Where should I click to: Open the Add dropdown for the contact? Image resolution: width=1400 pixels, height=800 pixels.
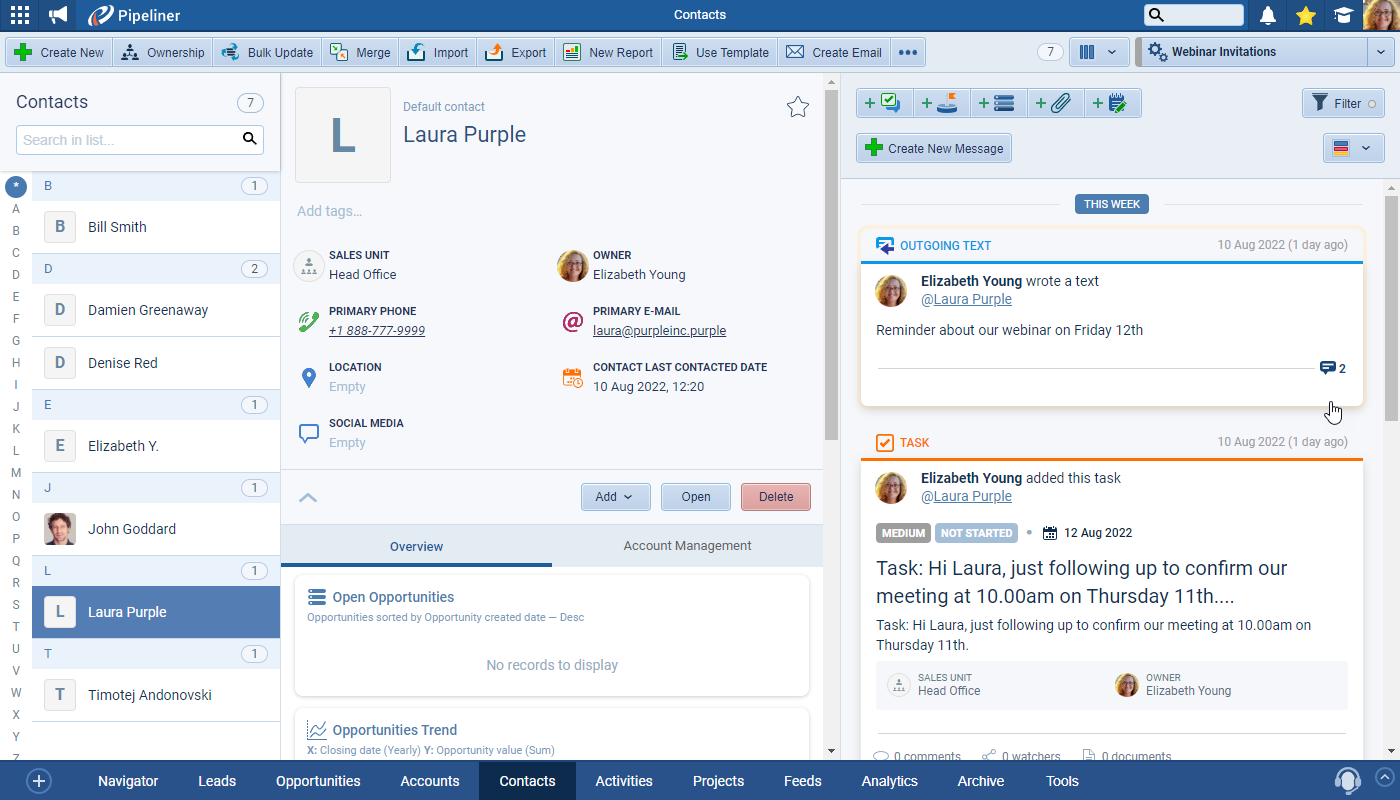coord(615,497)
